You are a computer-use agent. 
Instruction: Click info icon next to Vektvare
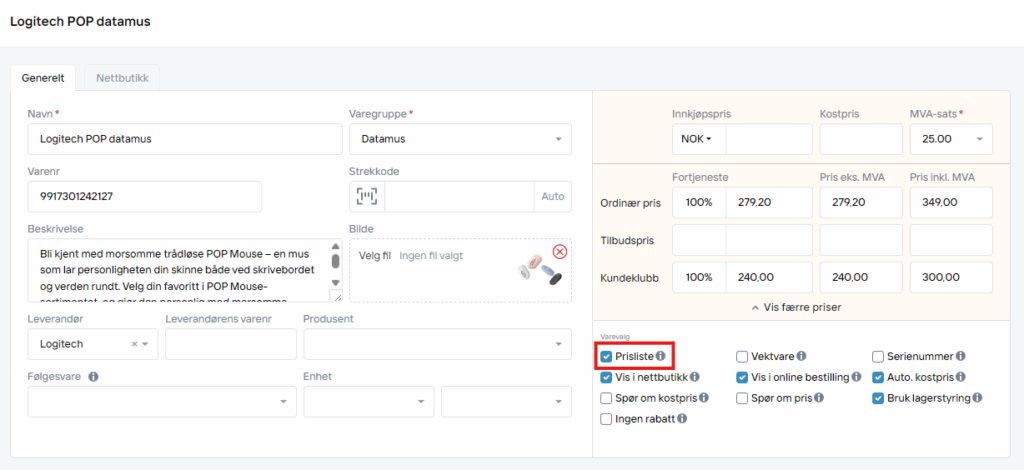coord(802,355)
